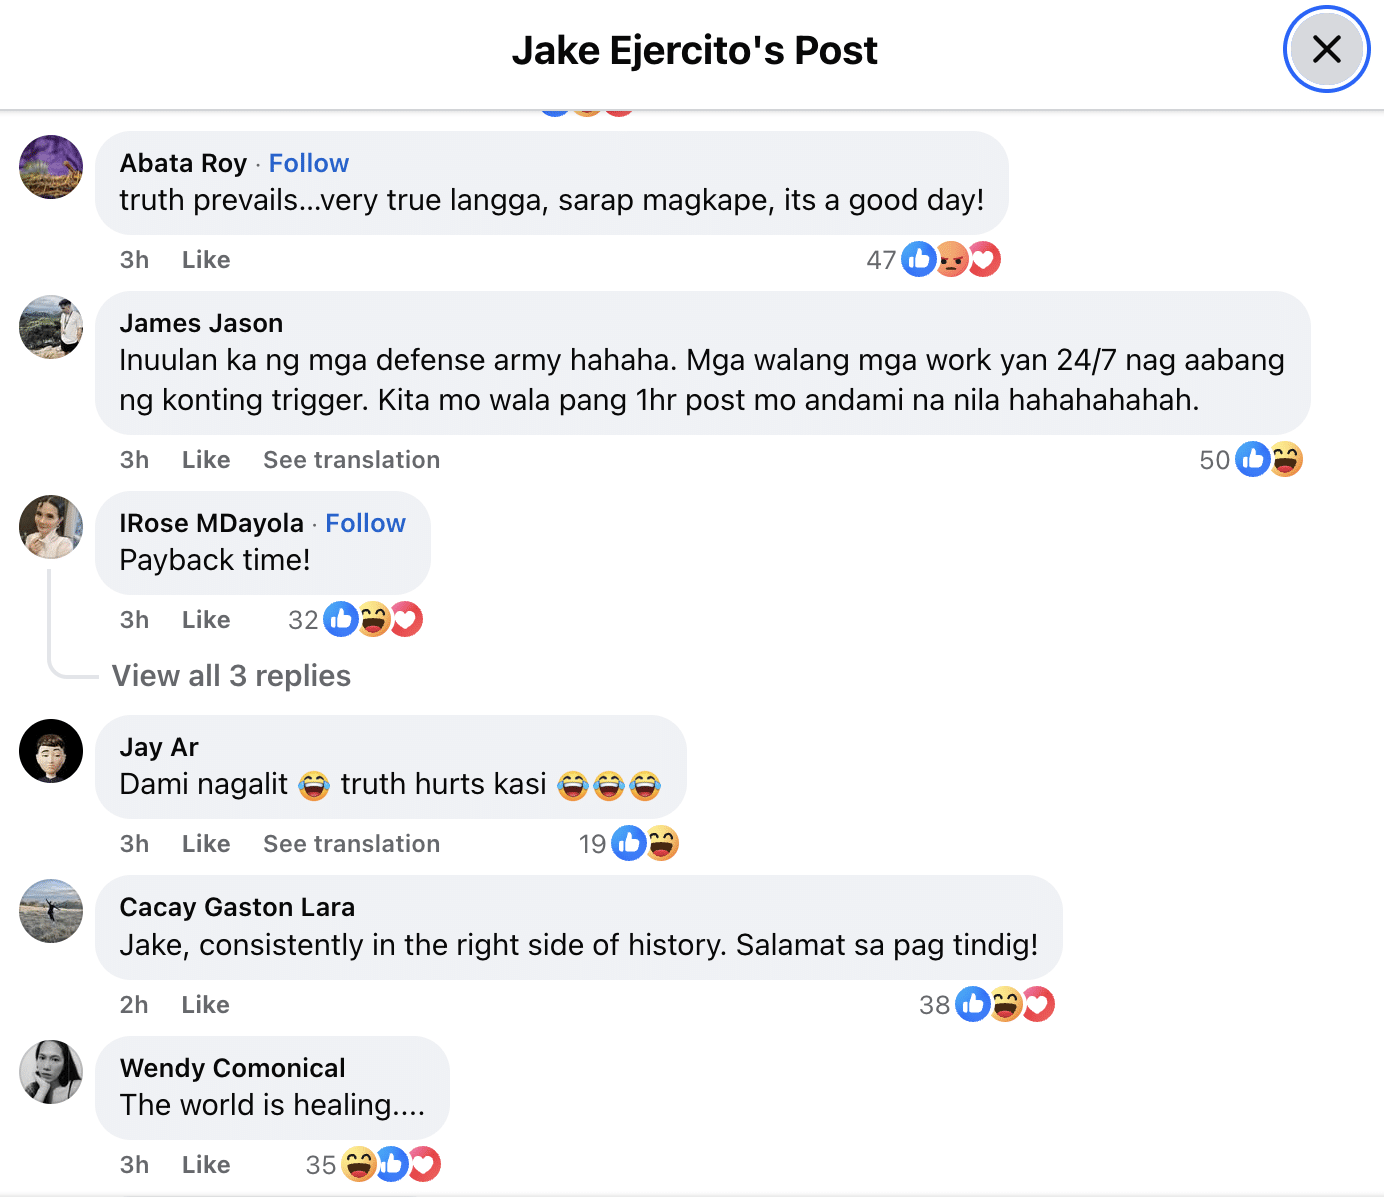Open Wendy Comonical's profile picture
This screenshot has width=1384, height=1204.
tap(50, 1071)
